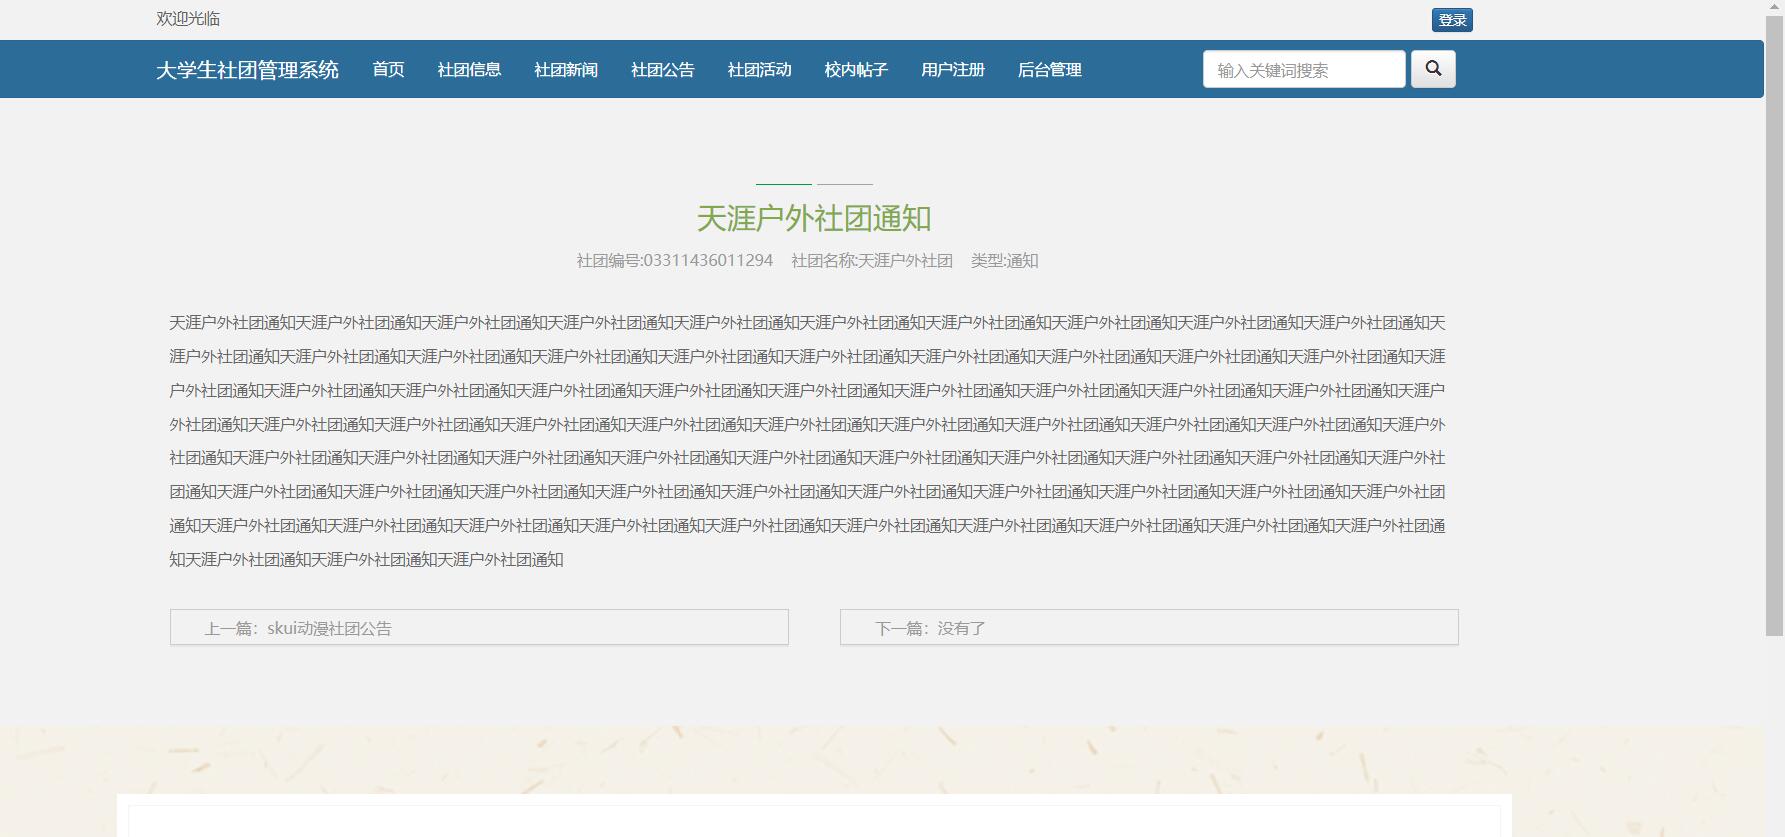Click the 登录 login button
1785x837 pixels.
coord(1452,20)
